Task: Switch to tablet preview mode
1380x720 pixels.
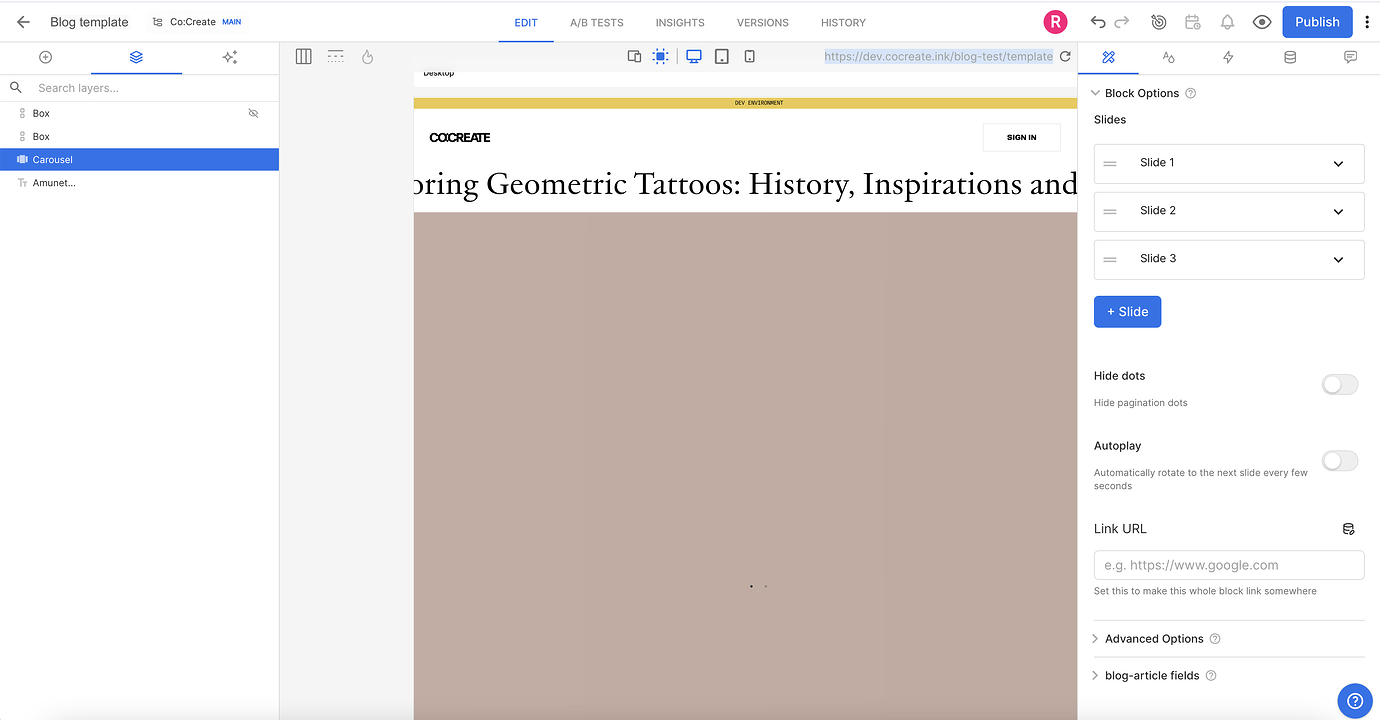Action: [721, 56]
